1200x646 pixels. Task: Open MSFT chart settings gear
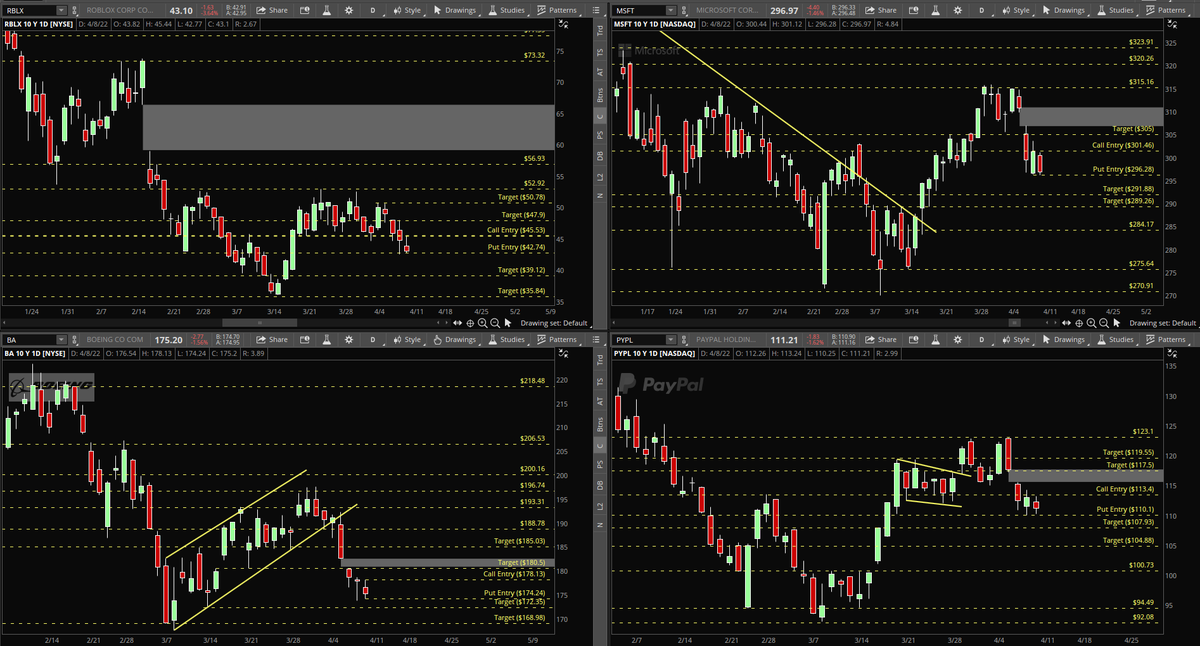point(957,9)
